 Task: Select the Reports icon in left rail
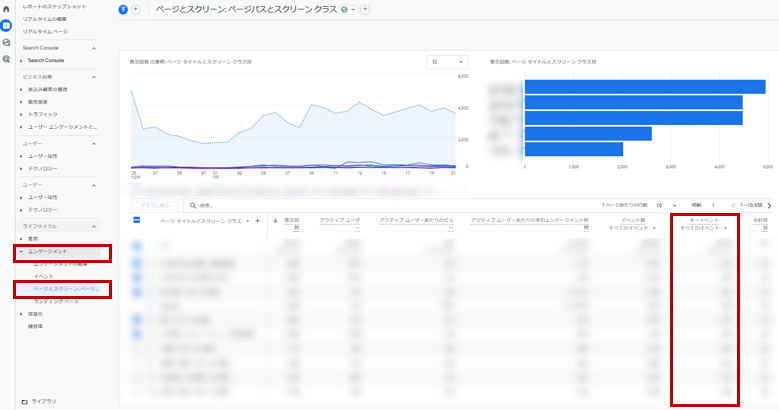point(6,25)
